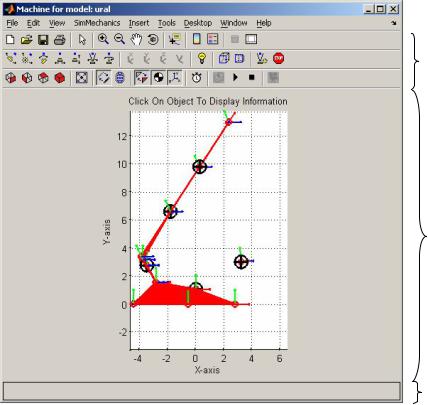Select the Orbit Camera tool

click(11, 59)
